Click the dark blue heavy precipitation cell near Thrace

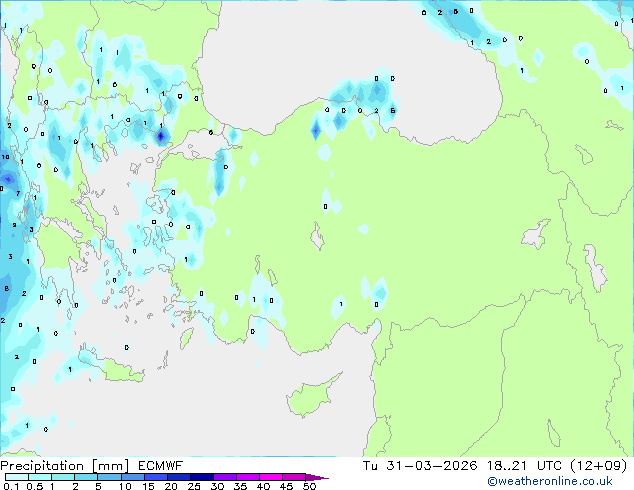[161, 136]
